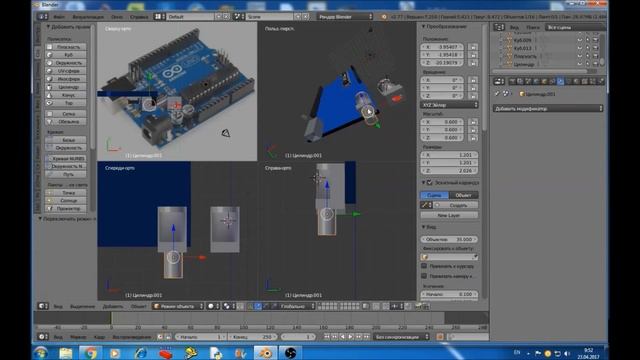Click the Объектив lens value 35.000

click(449, 239)
